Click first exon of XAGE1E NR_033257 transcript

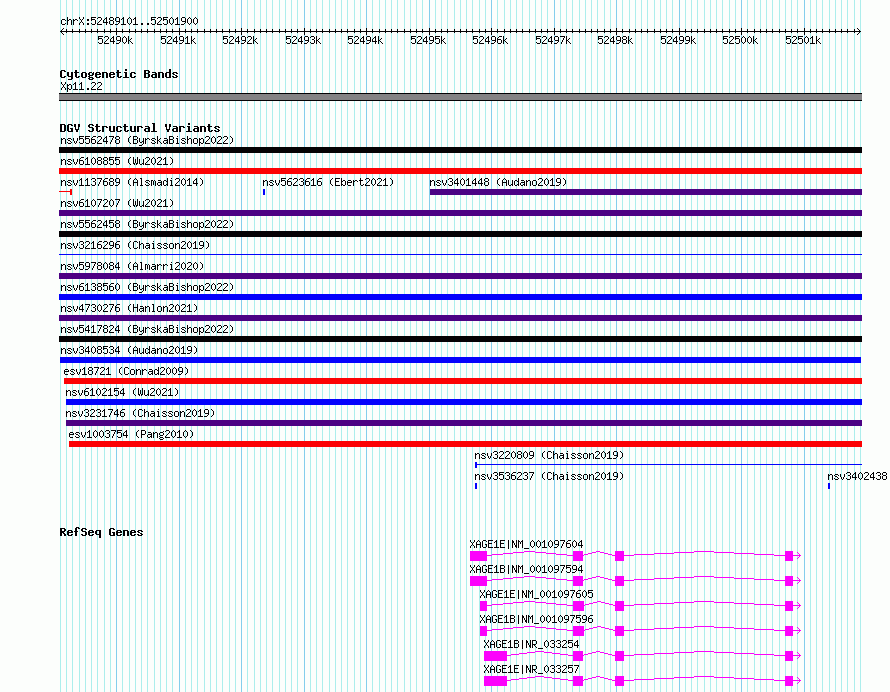pyautogui.click(x=495, y=681)
